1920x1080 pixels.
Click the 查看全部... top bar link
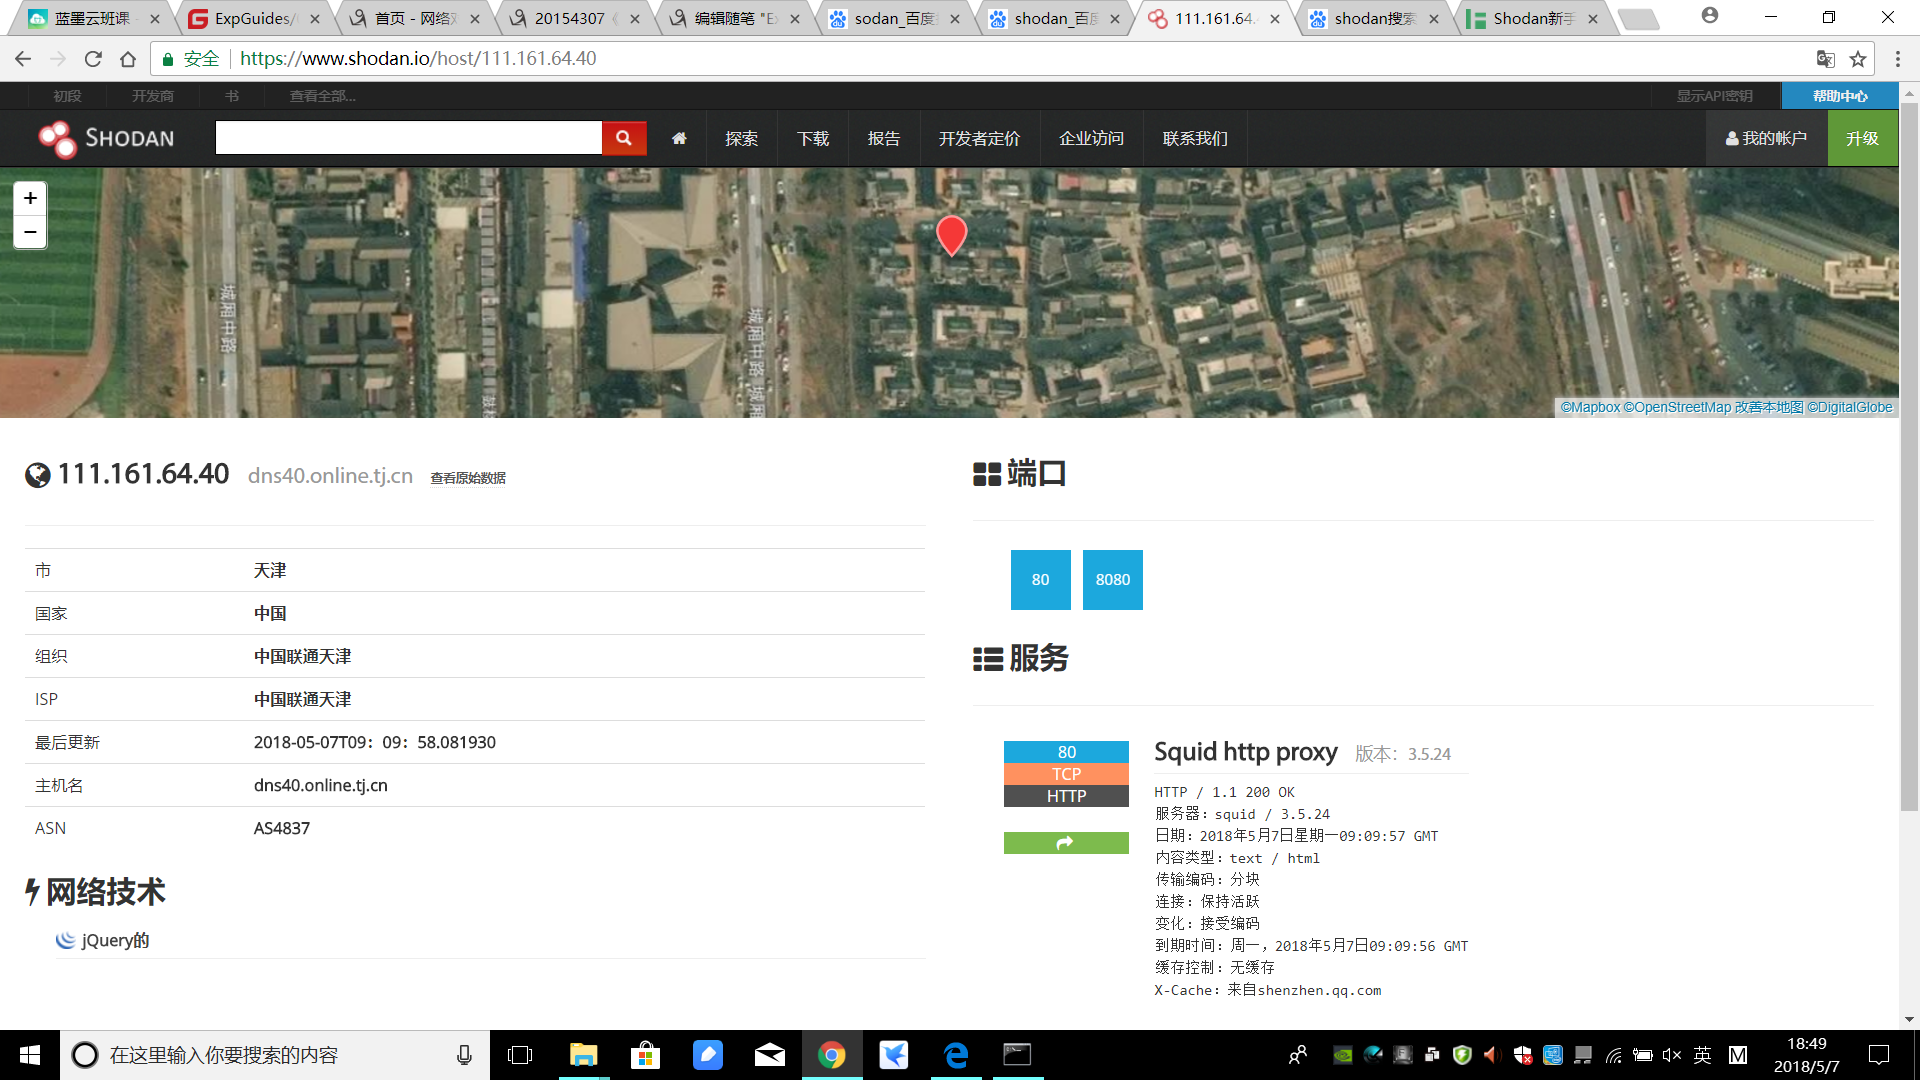pyautogui.click(x=322, y=96)
